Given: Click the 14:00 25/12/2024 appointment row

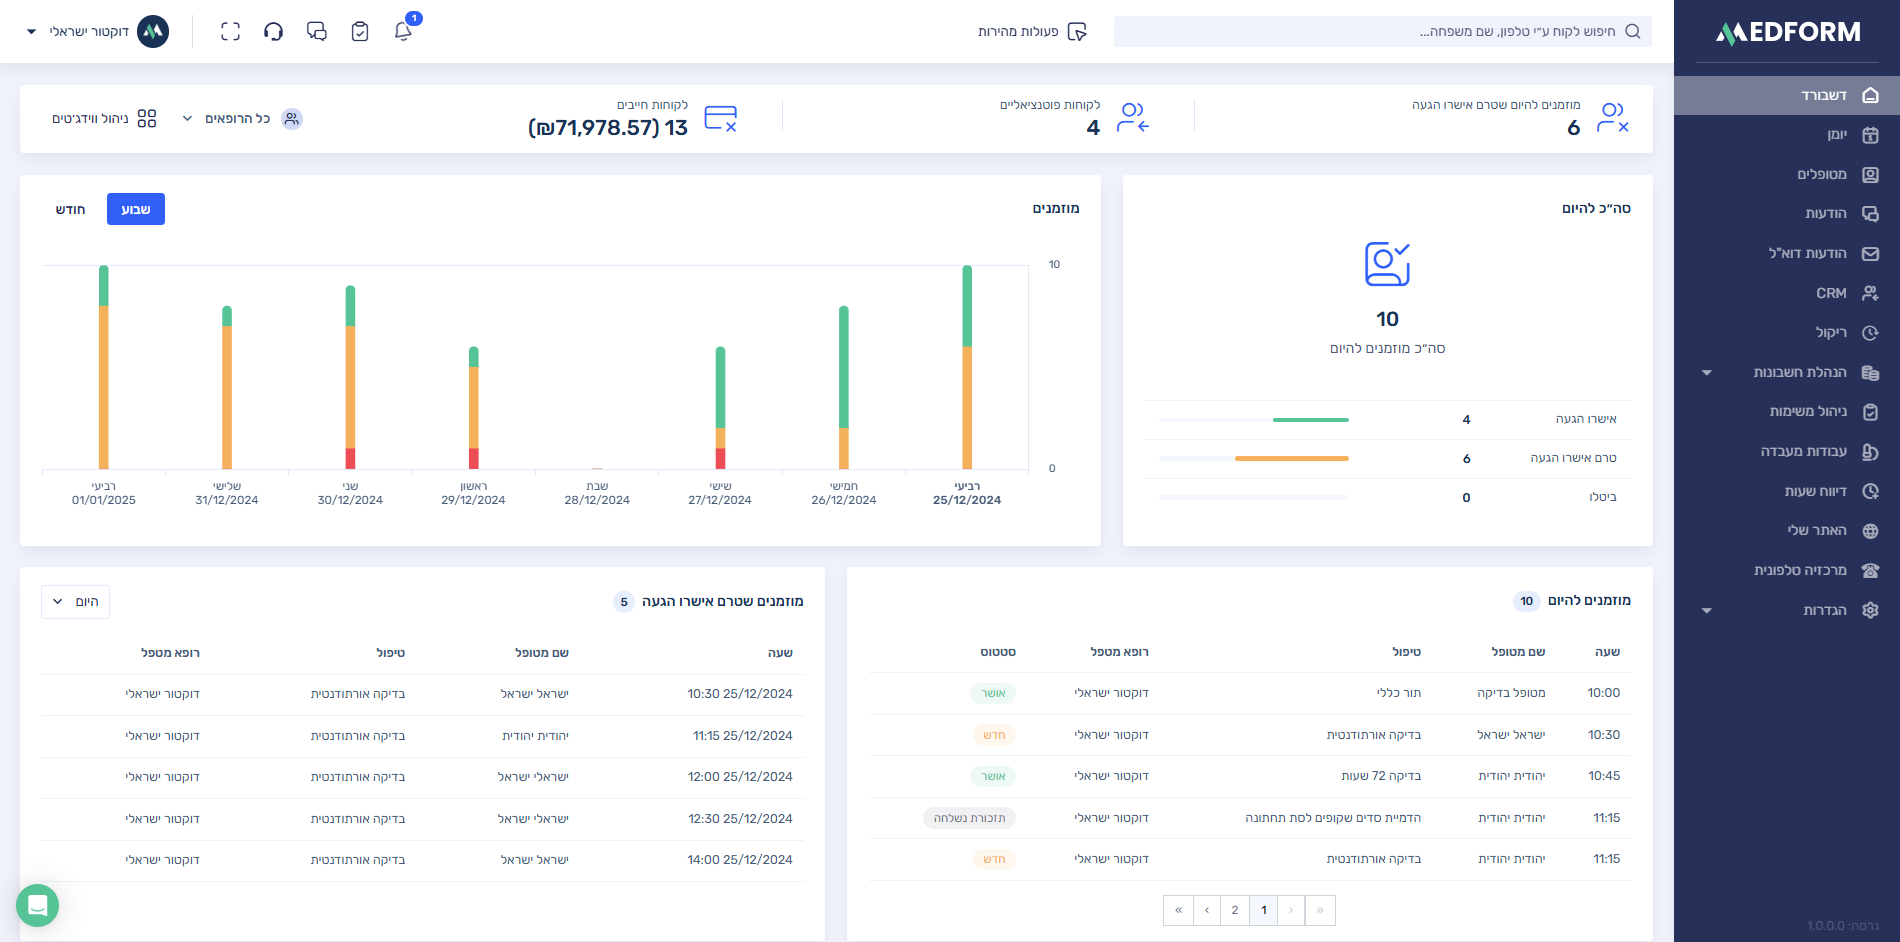Looking at the screenshot, I should (x=423, y=860).
